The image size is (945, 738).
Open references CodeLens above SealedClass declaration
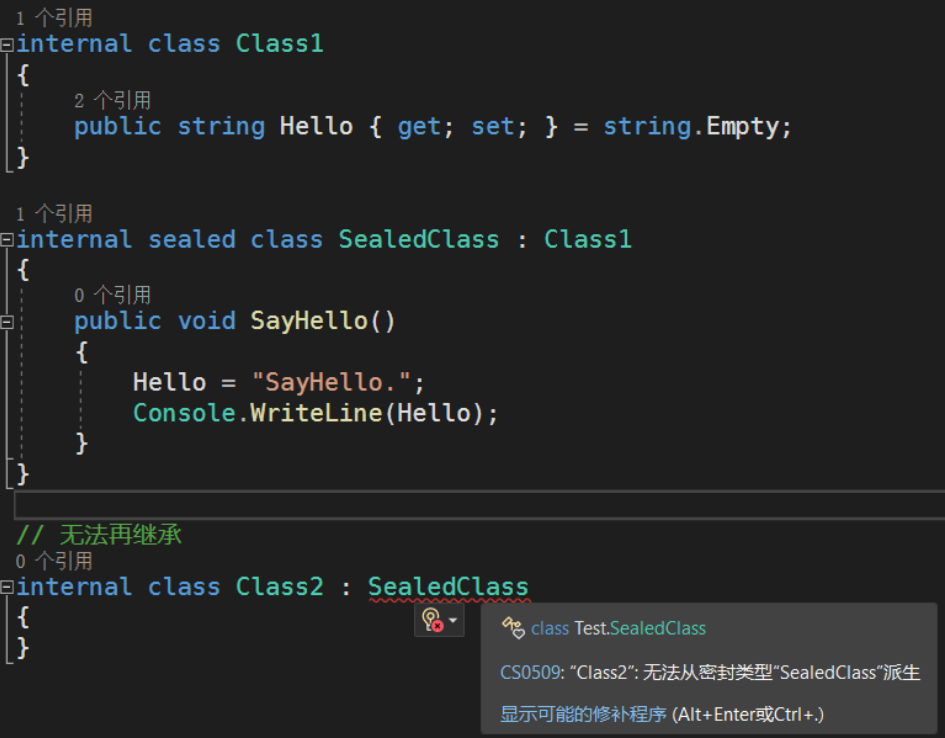click(54, 213)
